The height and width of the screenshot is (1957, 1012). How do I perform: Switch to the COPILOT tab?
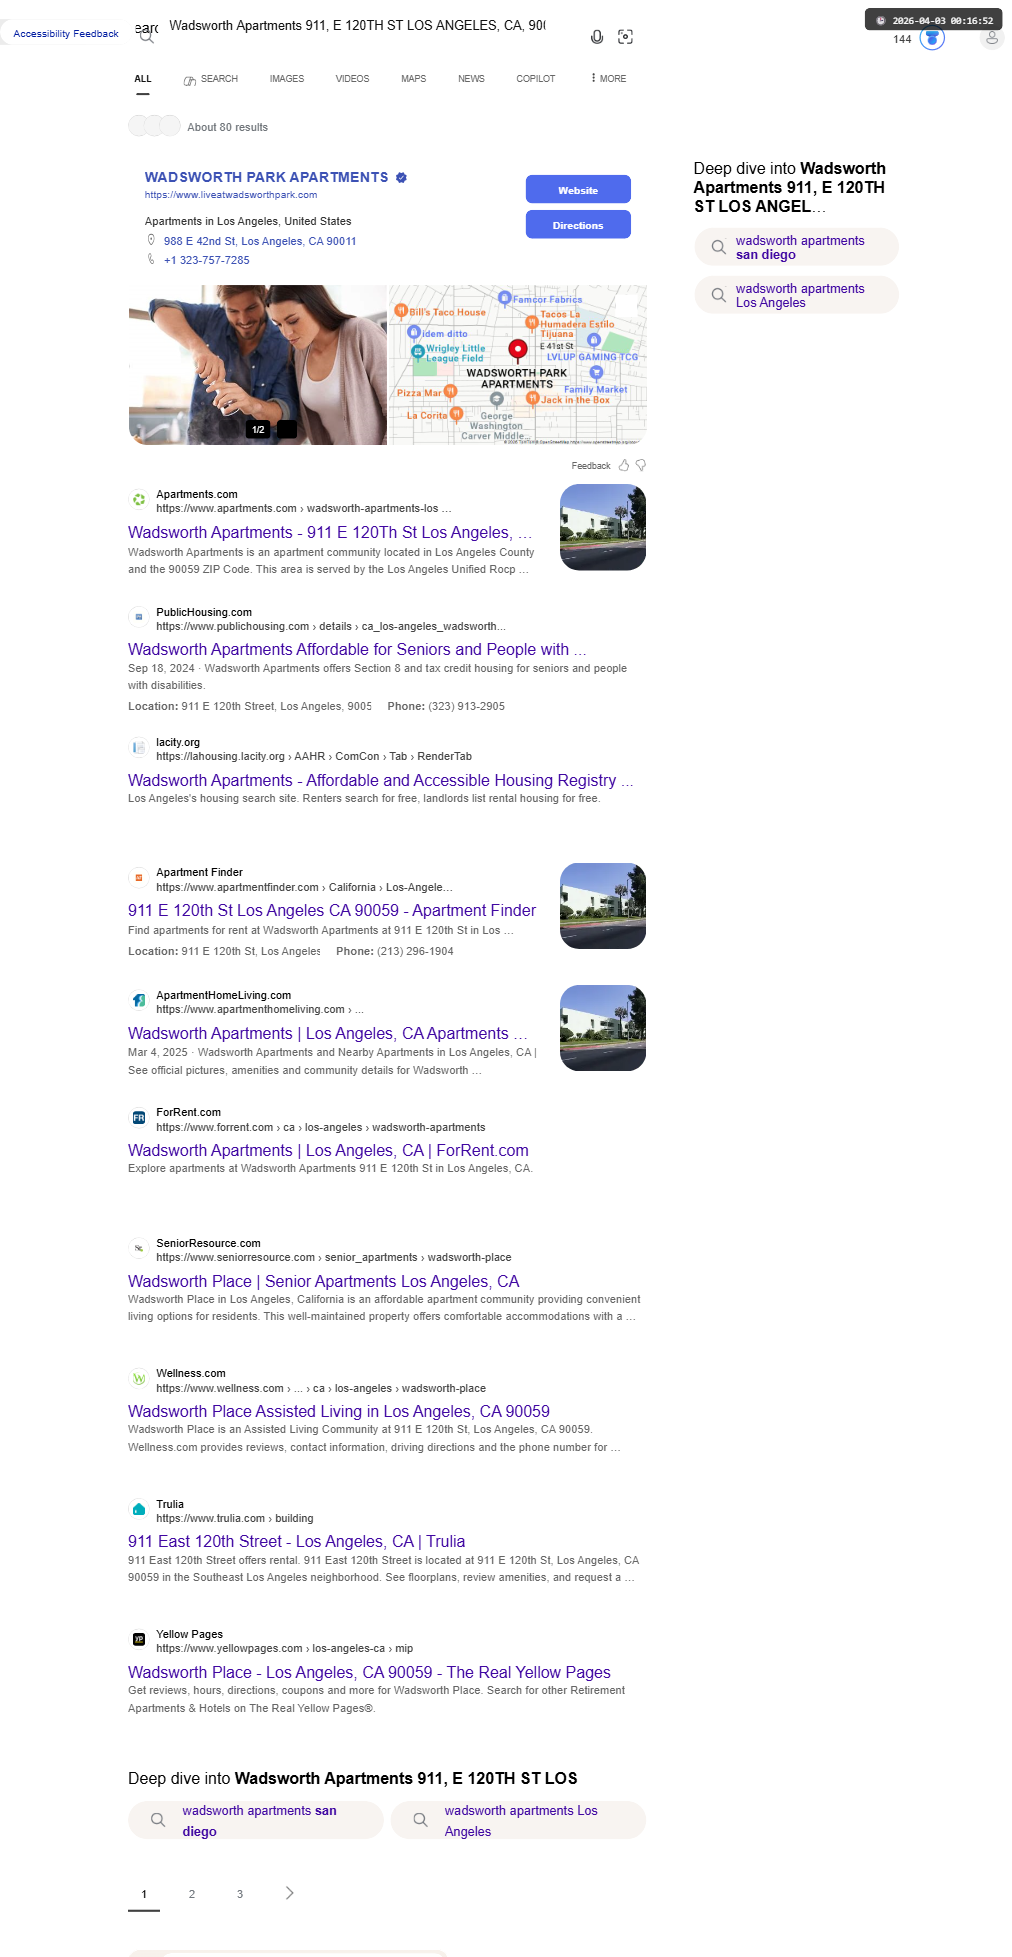coord(536,78)
